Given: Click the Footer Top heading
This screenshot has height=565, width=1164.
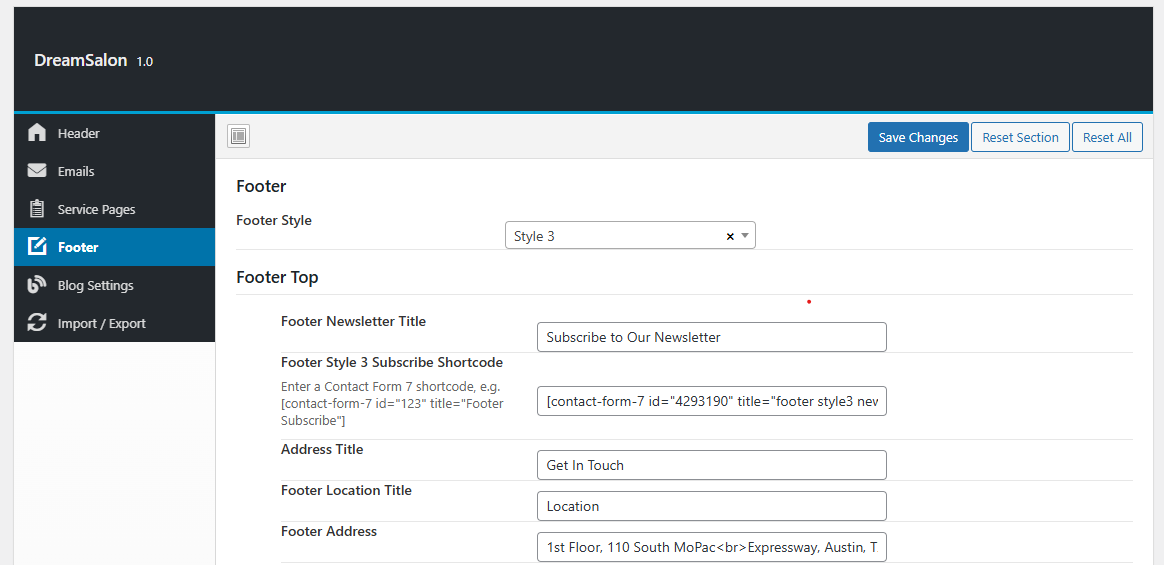Looking at the screenshot, I should 277,278.
